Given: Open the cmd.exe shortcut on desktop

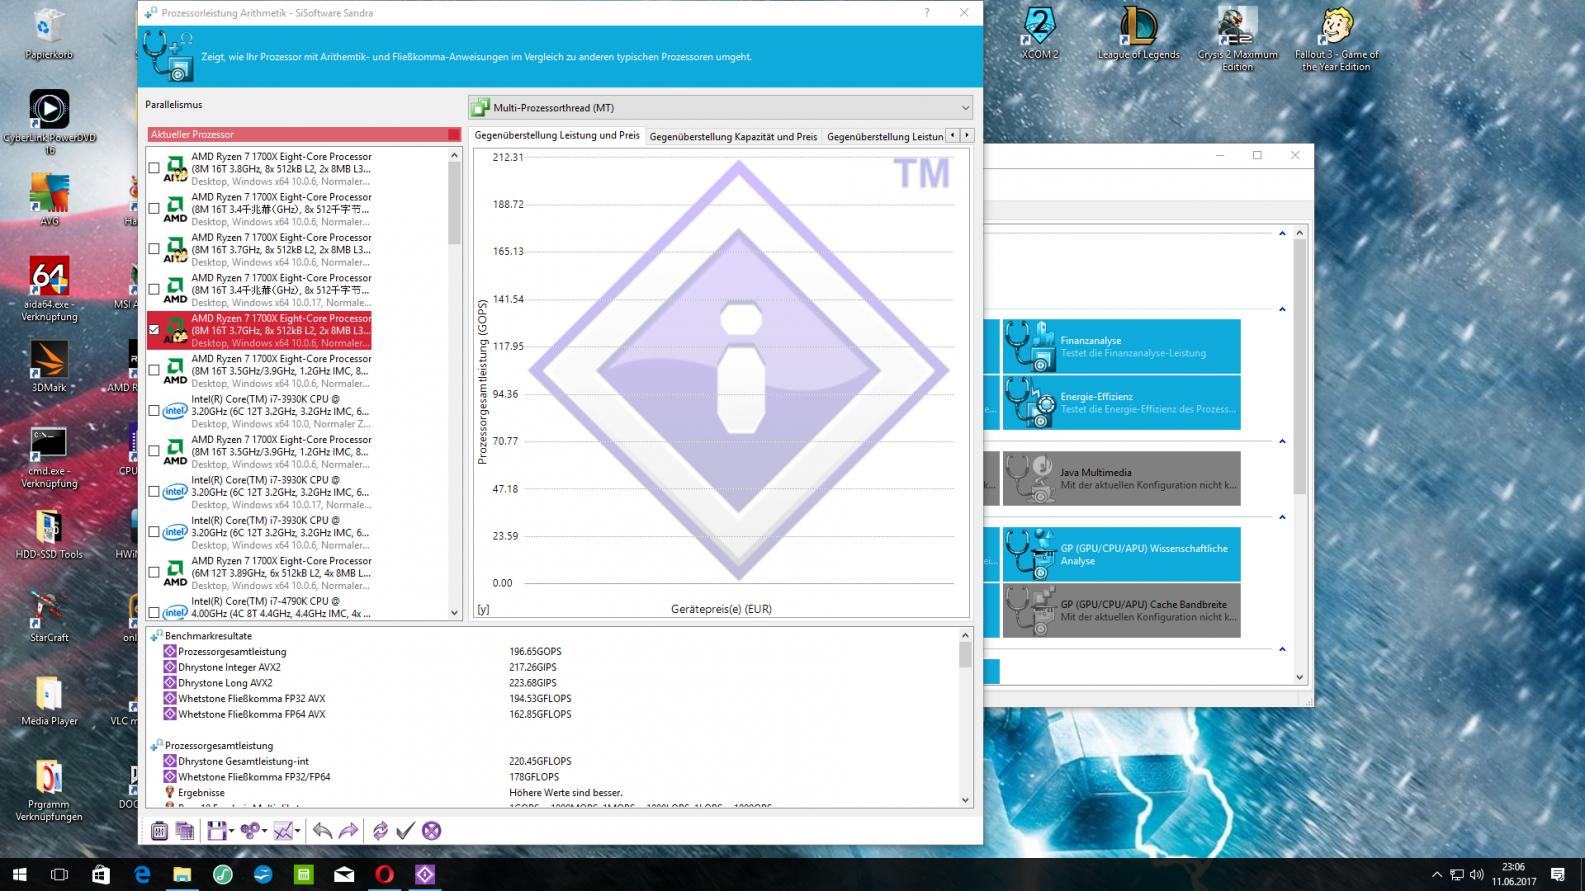Looking at the screenshot, I should [49, 457].
